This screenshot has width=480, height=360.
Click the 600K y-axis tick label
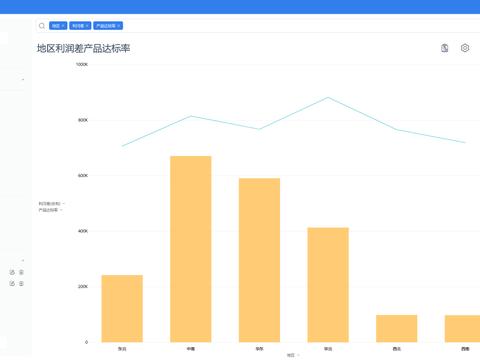click(x=83, y=175)
